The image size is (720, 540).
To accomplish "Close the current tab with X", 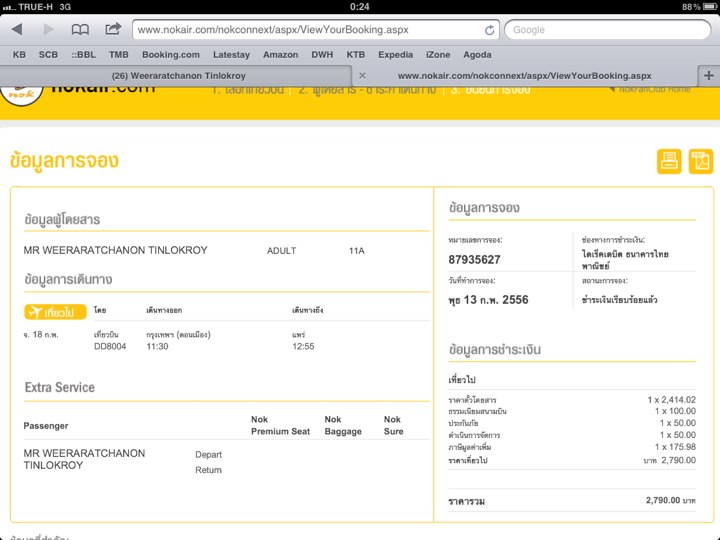I will (362, 75).
